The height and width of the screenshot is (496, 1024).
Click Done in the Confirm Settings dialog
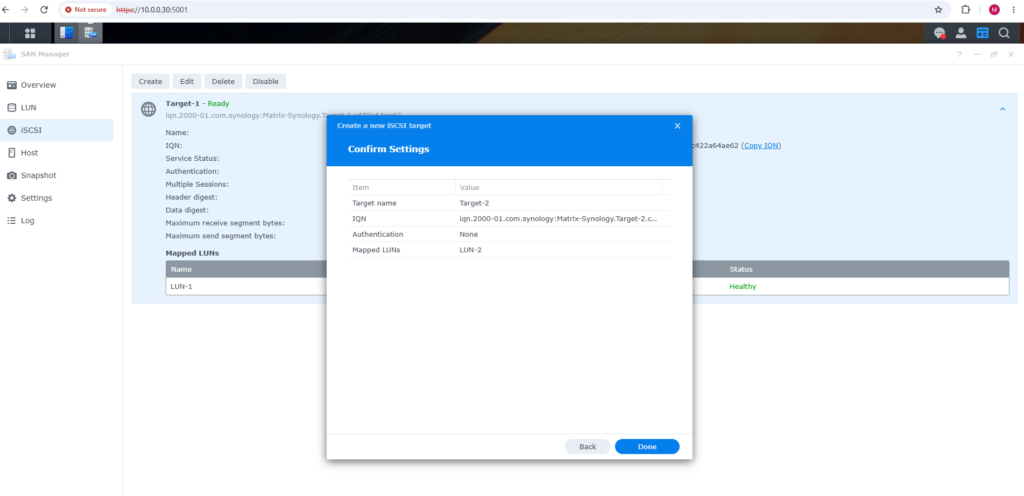[x=647, y=446]
